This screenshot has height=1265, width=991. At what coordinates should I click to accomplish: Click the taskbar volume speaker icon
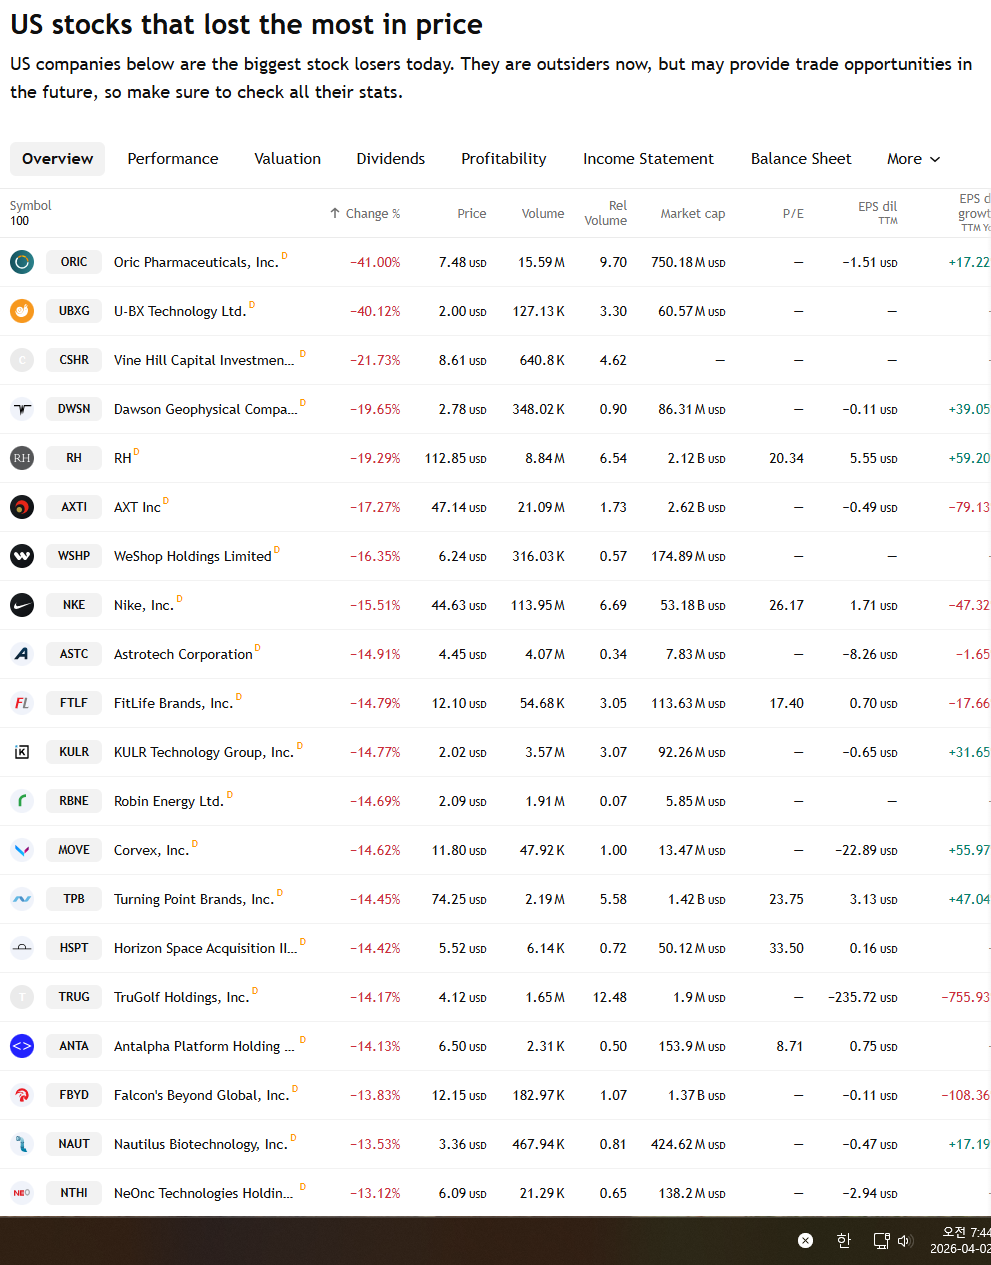[905, 1241]
